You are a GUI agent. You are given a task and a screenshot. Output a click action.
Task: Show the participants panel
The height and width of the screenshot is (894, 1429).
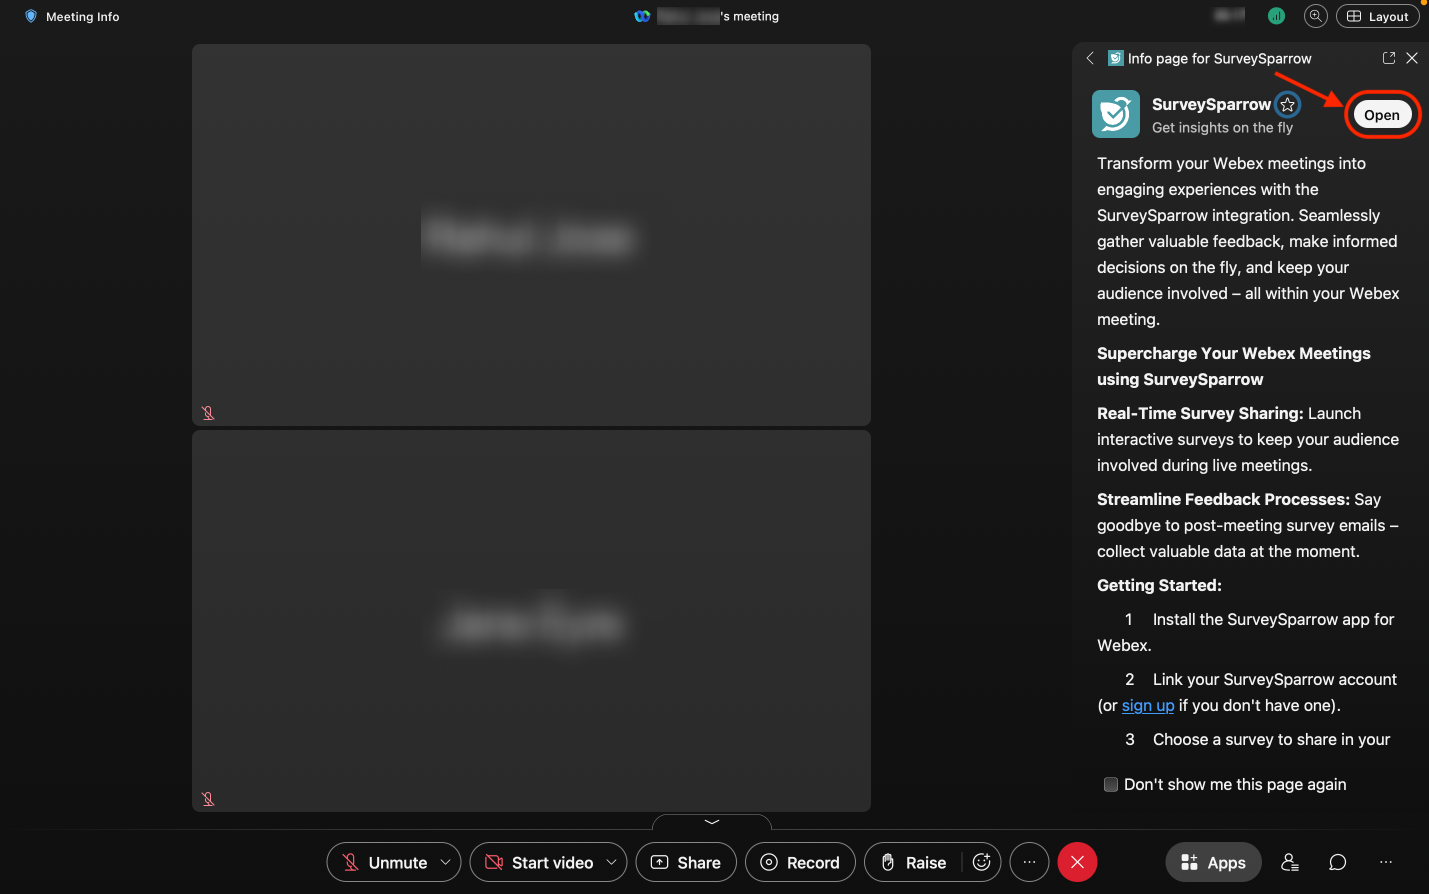click(1290, 862)
